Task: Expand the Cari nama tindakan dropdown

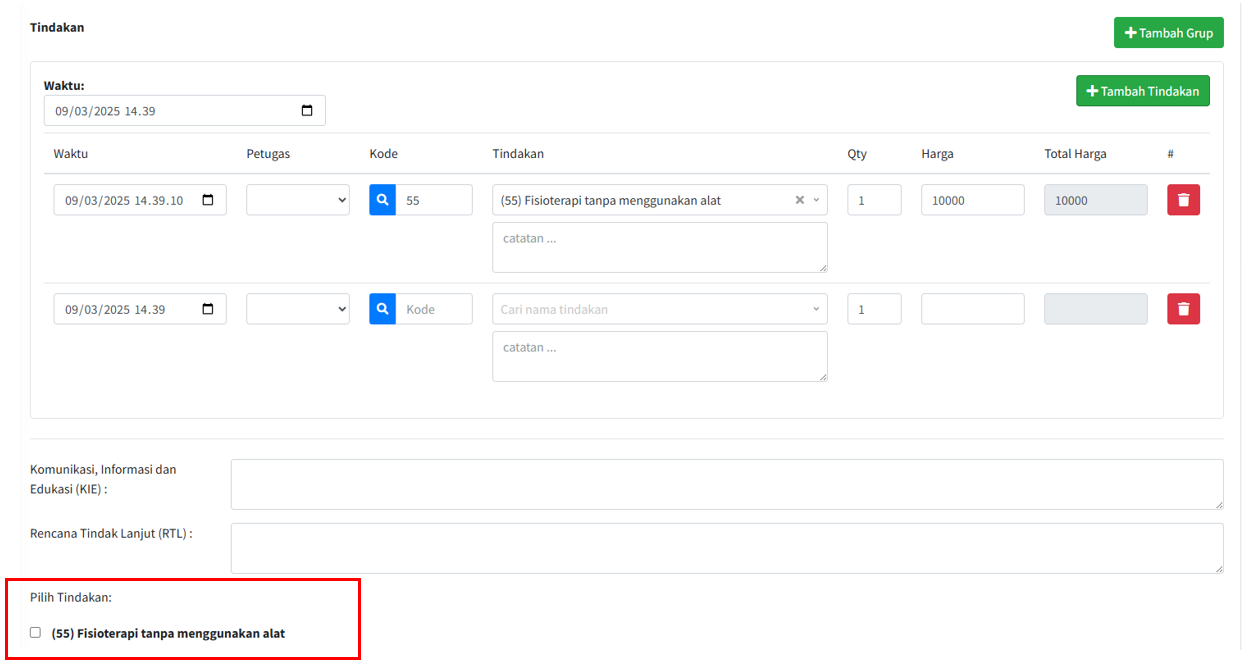Action: [815, 309]
